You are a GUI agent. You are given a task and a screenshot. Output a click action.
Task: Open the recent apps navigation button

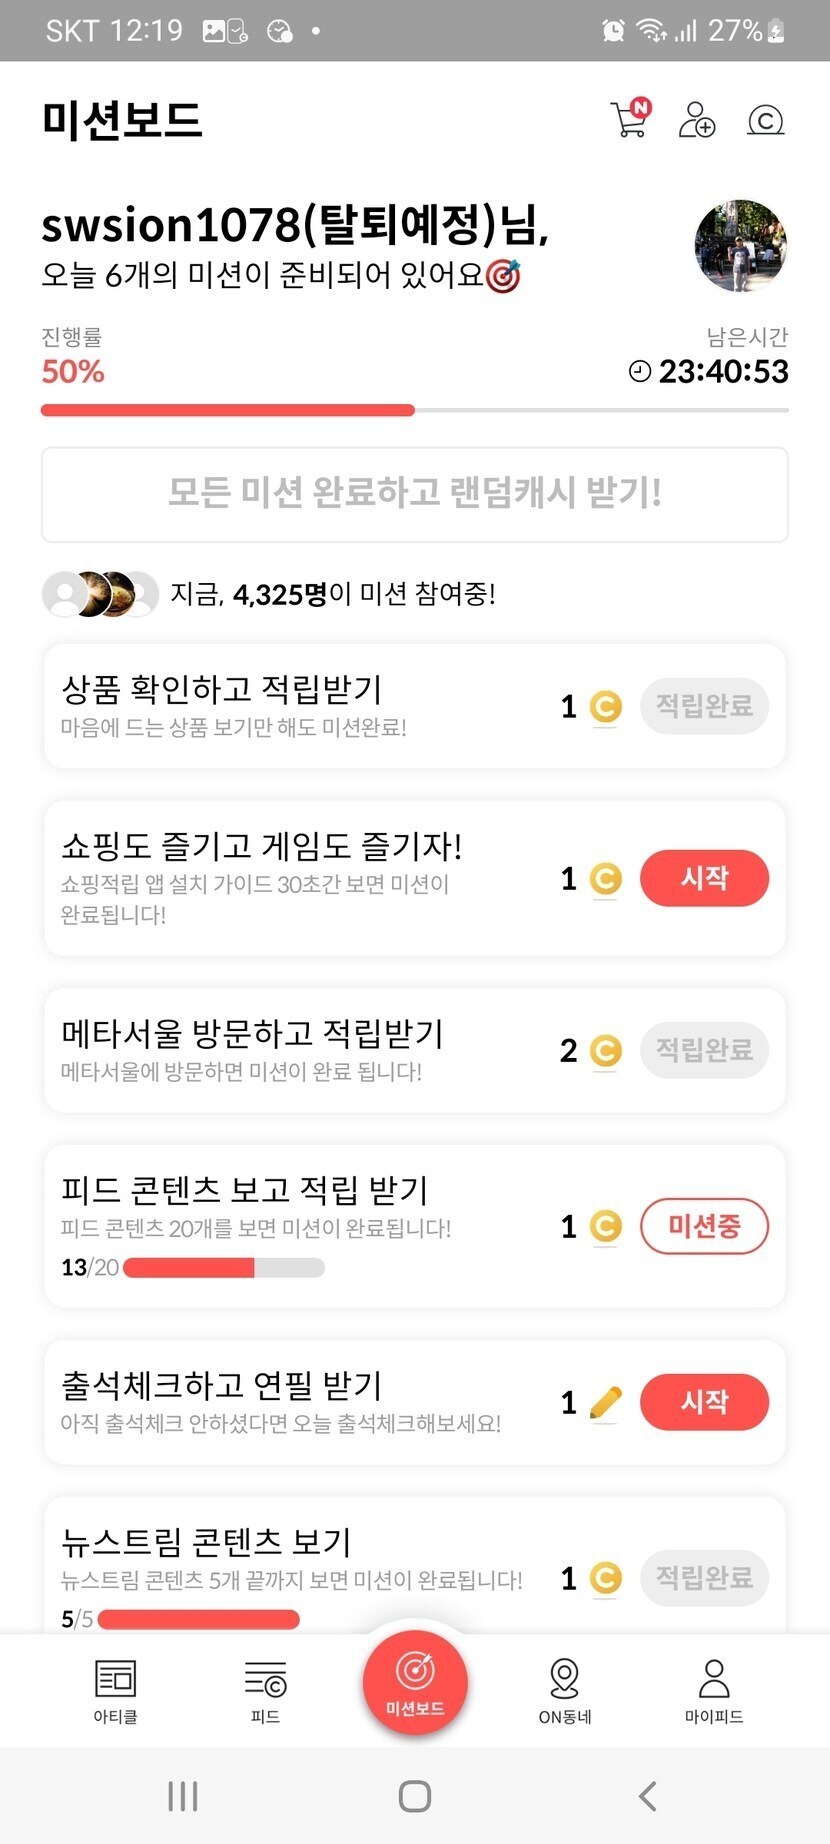point(183,1796)
